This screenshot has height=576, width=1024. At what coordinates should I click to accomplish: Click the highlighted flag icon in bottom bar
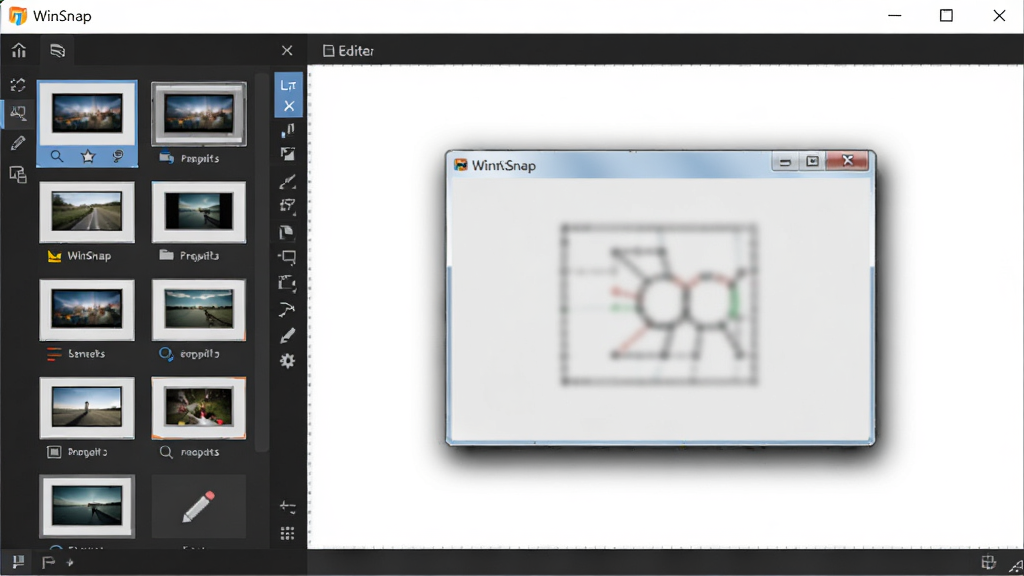point(18,562)
